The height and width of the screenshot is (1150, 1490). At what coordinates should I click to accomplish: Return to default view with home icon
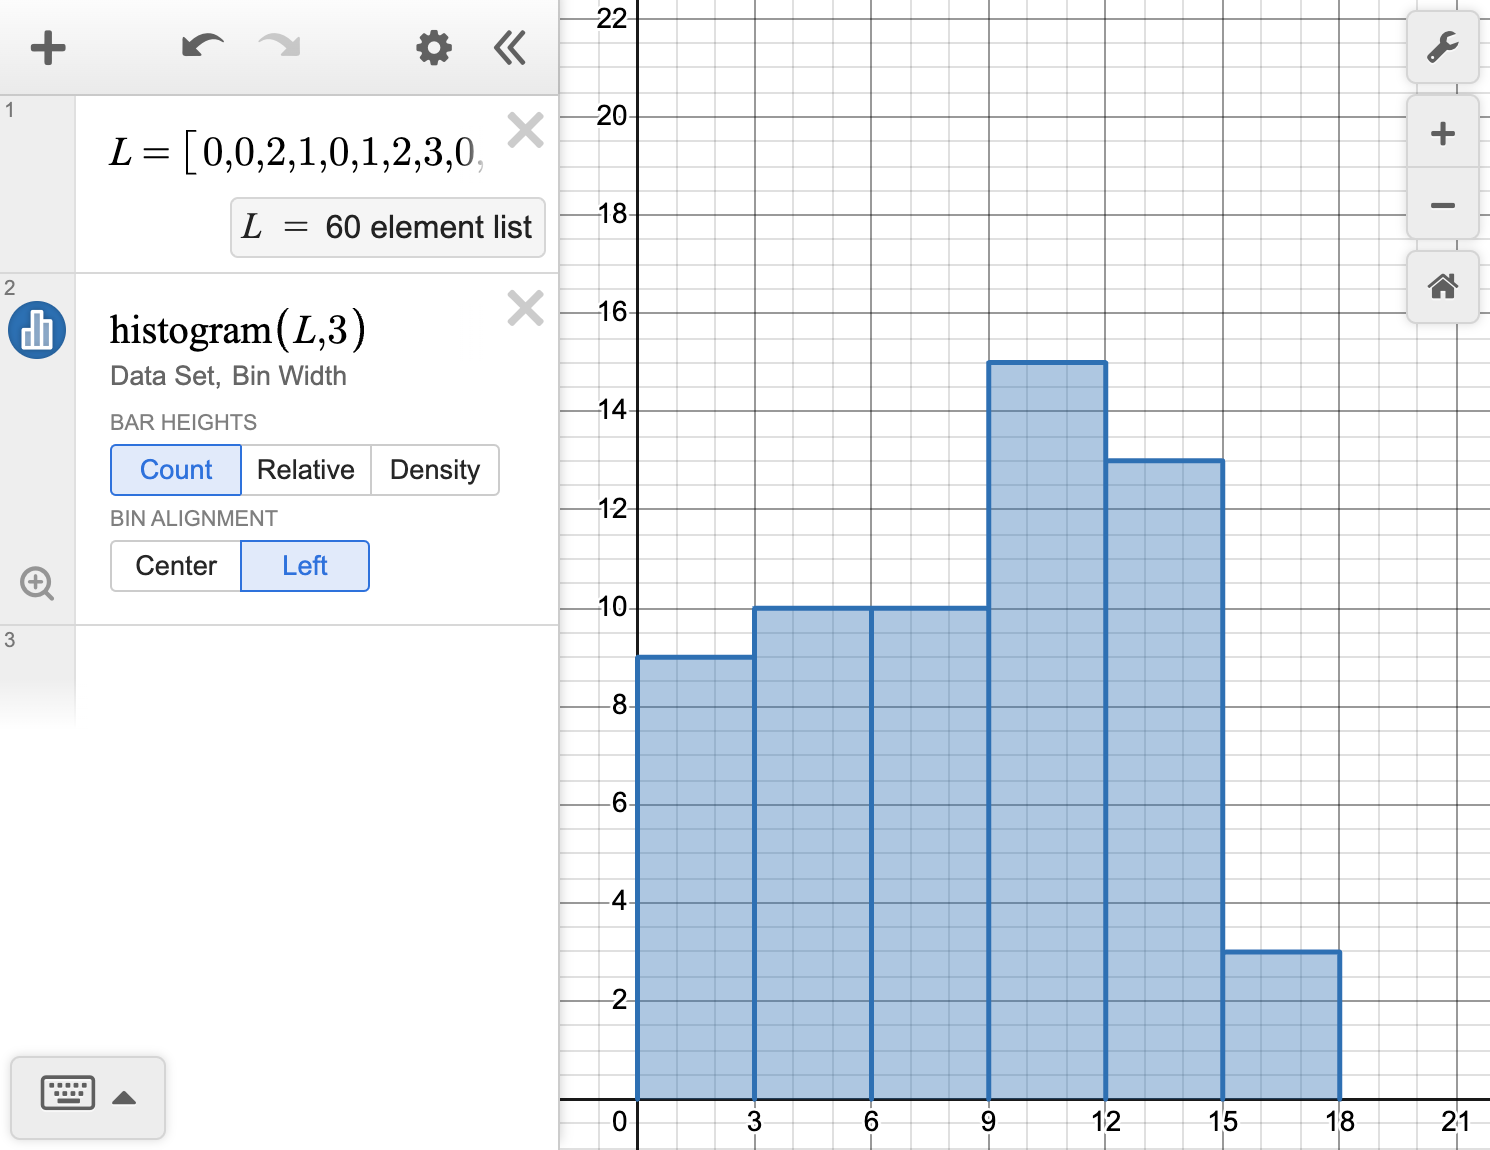[1443, 288]
